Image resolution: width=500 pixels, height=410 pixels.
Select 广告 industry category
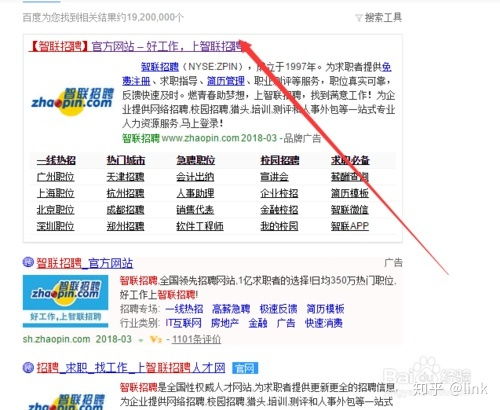coord(286,323)
